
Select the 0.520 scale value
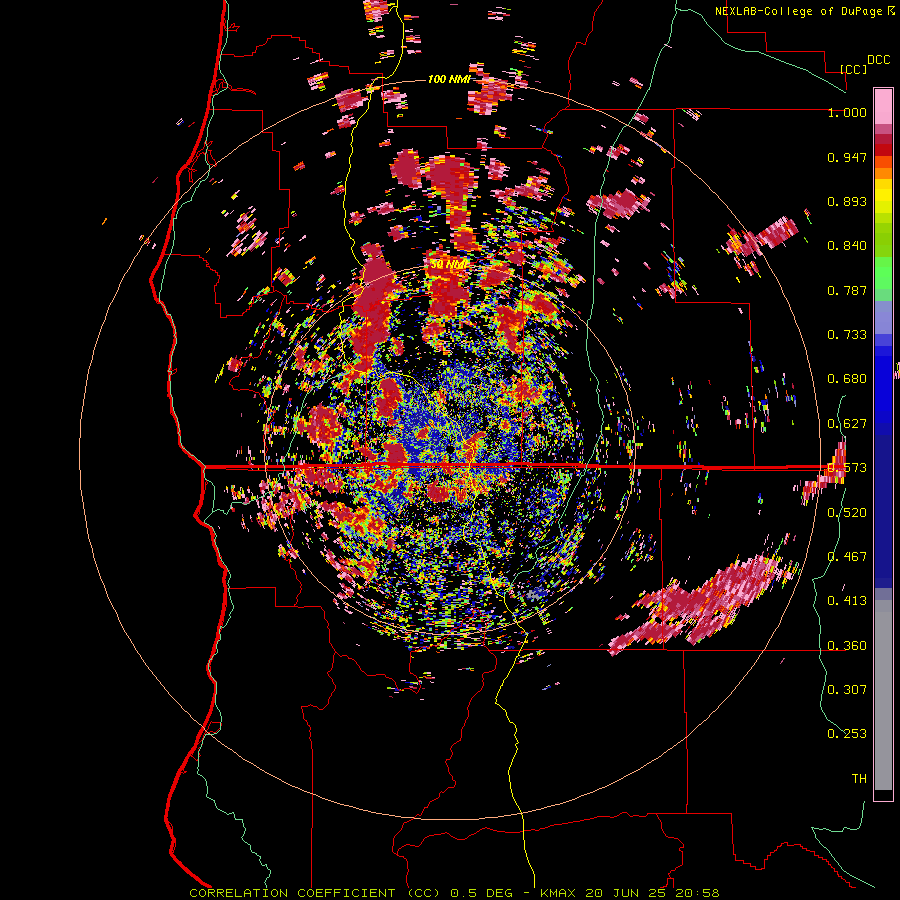[847, 513]
